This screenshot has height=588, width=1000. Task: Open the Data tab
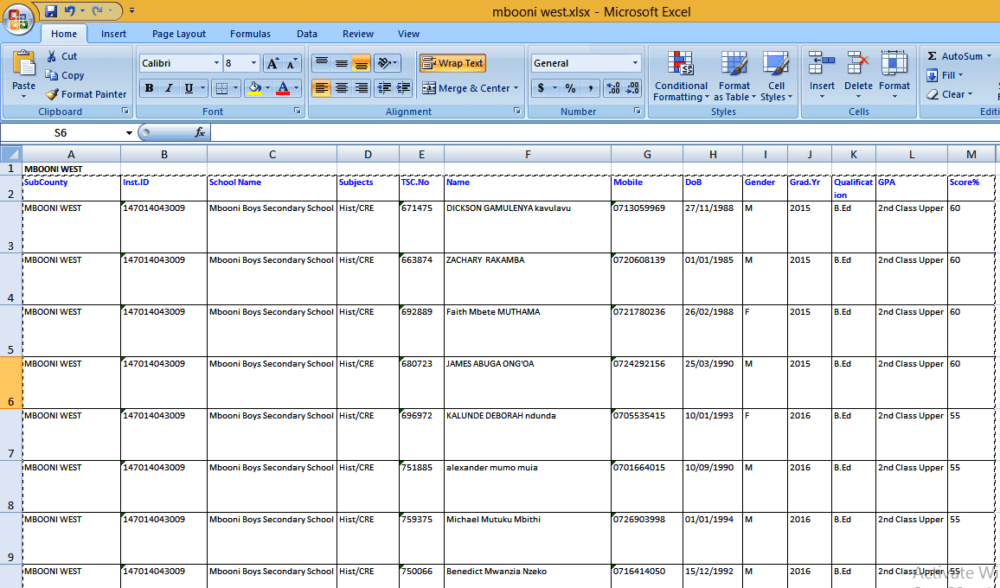pos(307,34)
